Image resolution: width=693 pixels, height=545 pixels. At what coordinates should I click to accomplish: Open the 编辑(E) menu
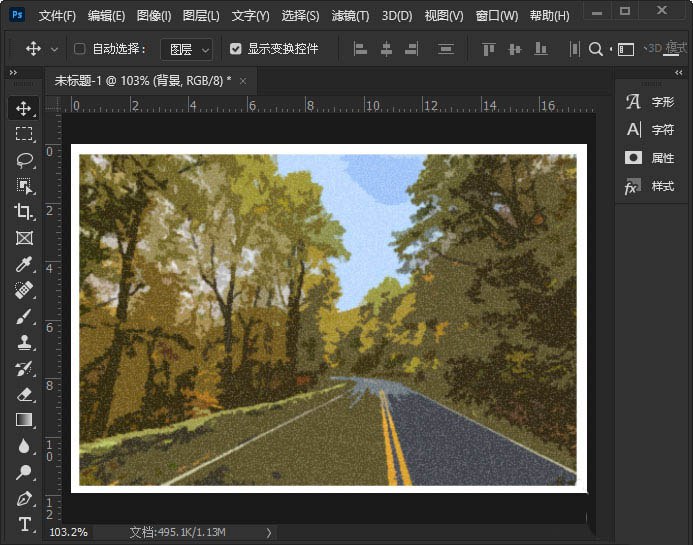pyautogui.click(x=106, y=16)
